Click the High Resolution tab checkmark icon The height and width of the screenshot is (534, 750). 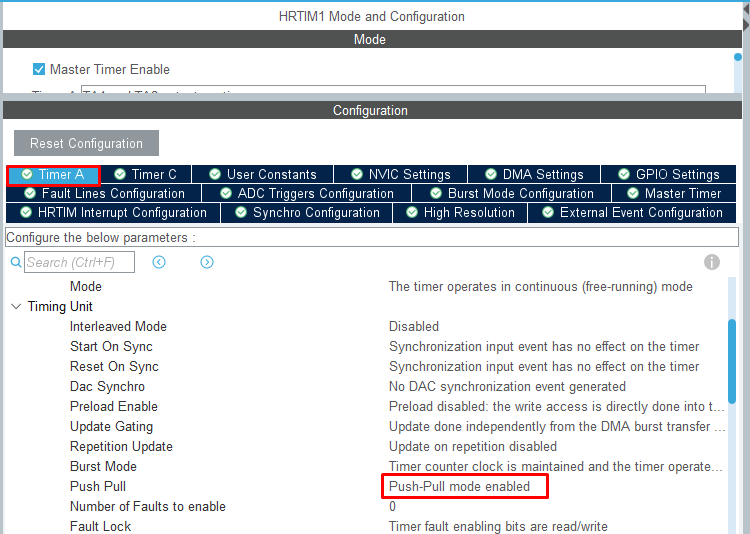coord(412,212)
